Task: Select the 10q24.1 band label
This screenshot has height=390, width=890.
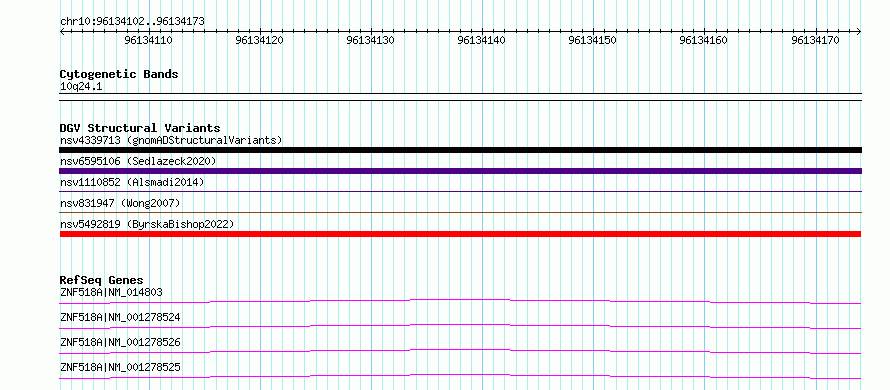Action: point(81,87)
